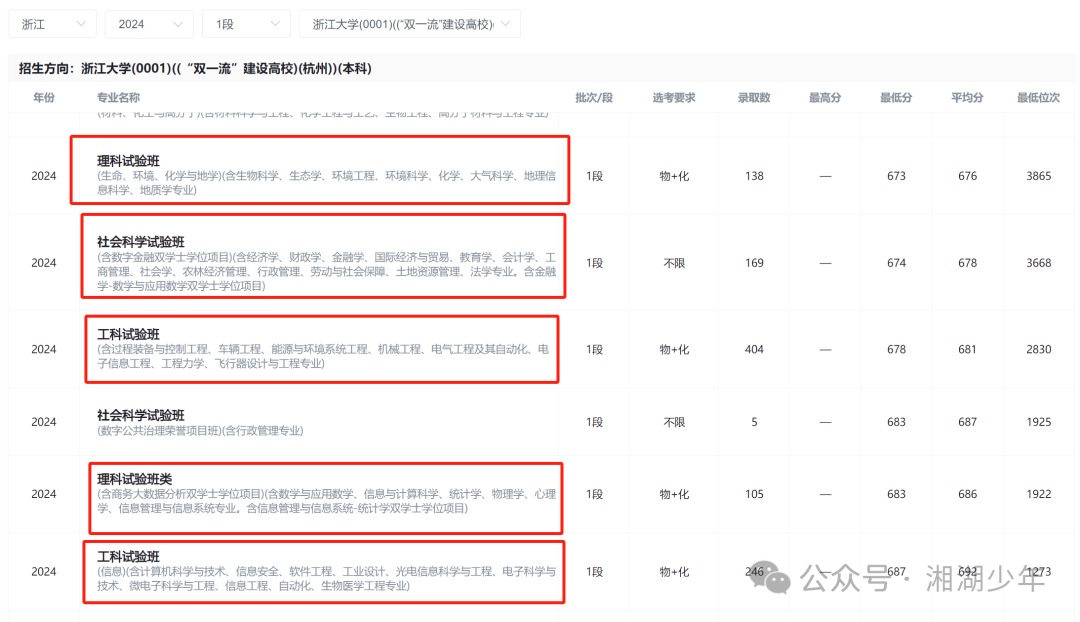Click year 2024 in the 3865 rank row
This screenshot has height=622, width=1080.
coord(43,176)
